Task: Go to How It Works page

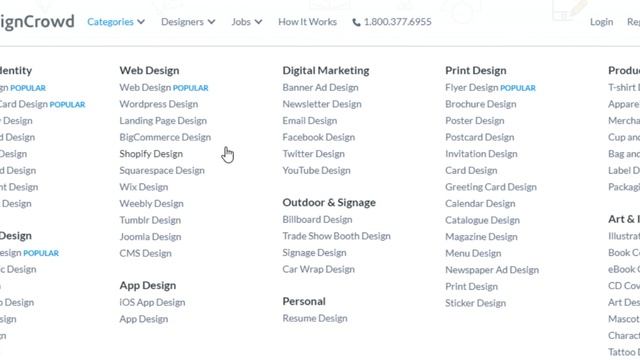Action: click(x=307, y=22)
